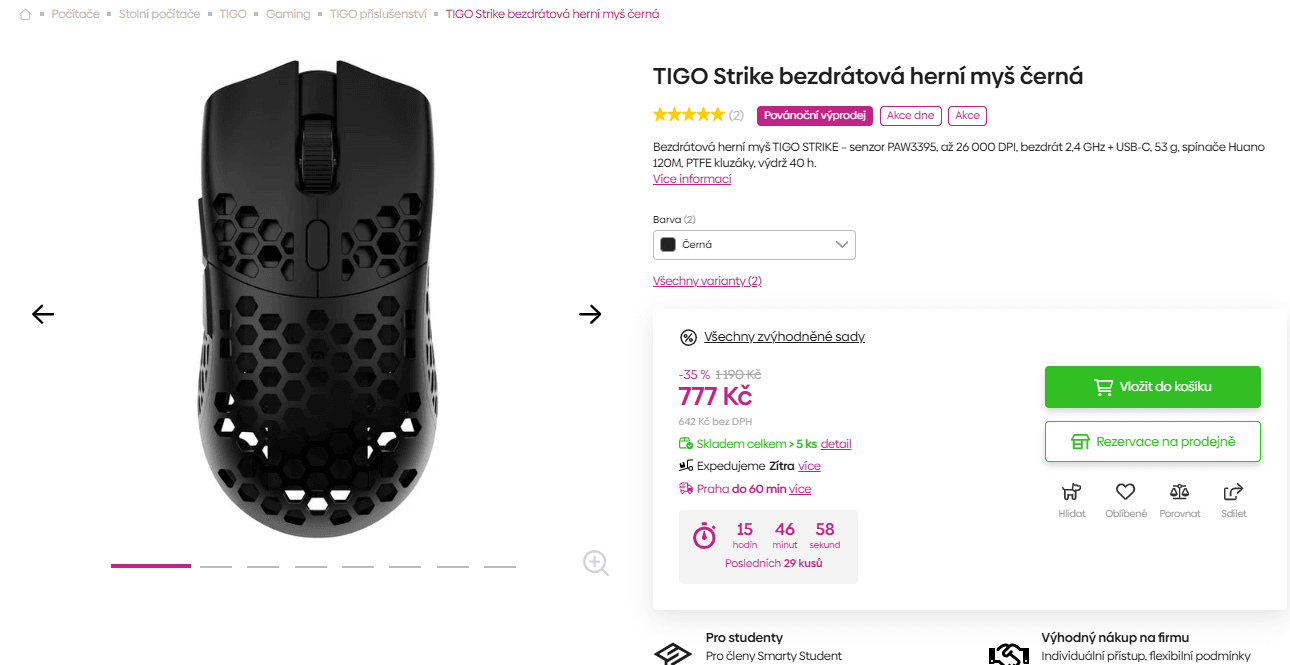Screen dimensions: 1290x665
Task: Show next product image arrow
Action: pos(590,314)
